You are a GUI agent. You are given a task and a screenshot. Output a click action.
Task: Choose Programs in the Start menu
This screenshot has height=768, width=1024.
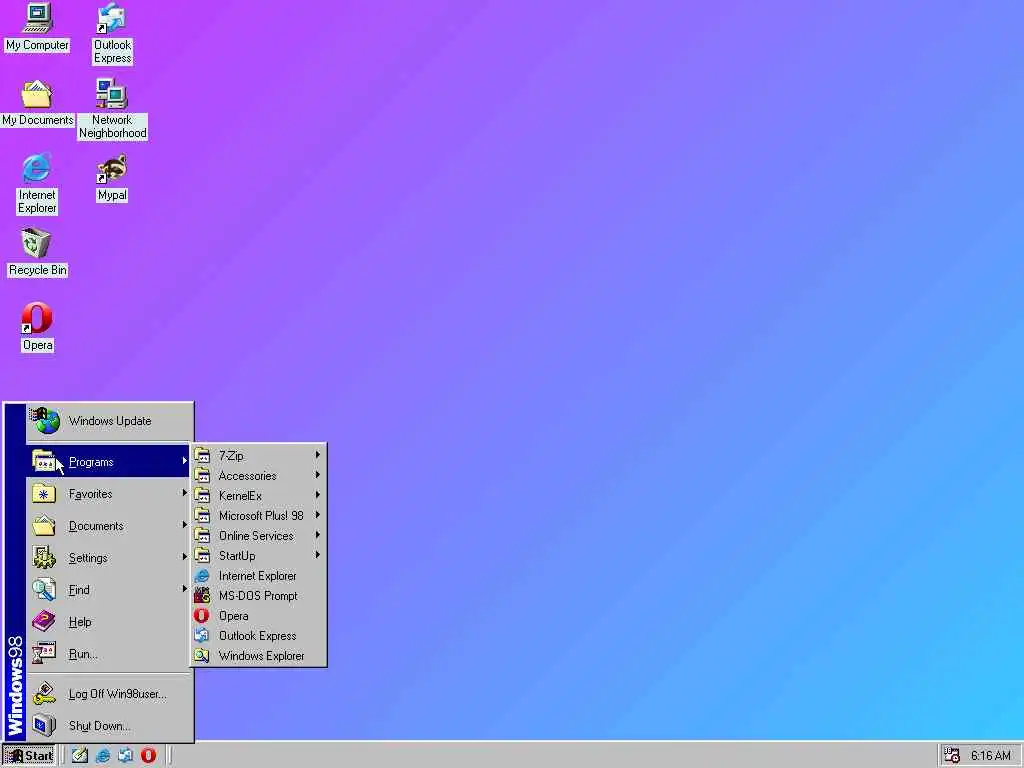coord(109,462)
